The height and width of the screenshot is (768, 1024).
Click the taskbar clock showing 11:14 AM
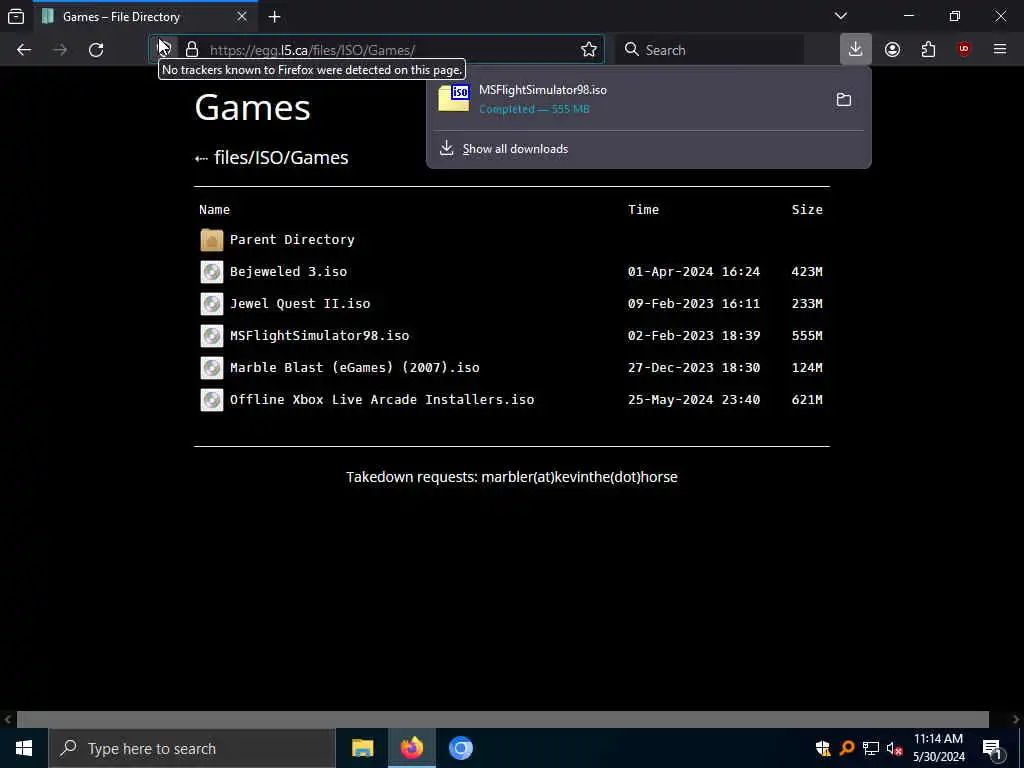point(938,748)
